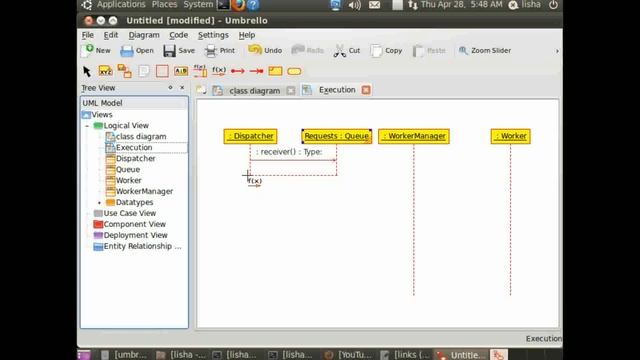Select Views in the tree
The width and height of the screenshot is (640, 360).
point(97,115)
